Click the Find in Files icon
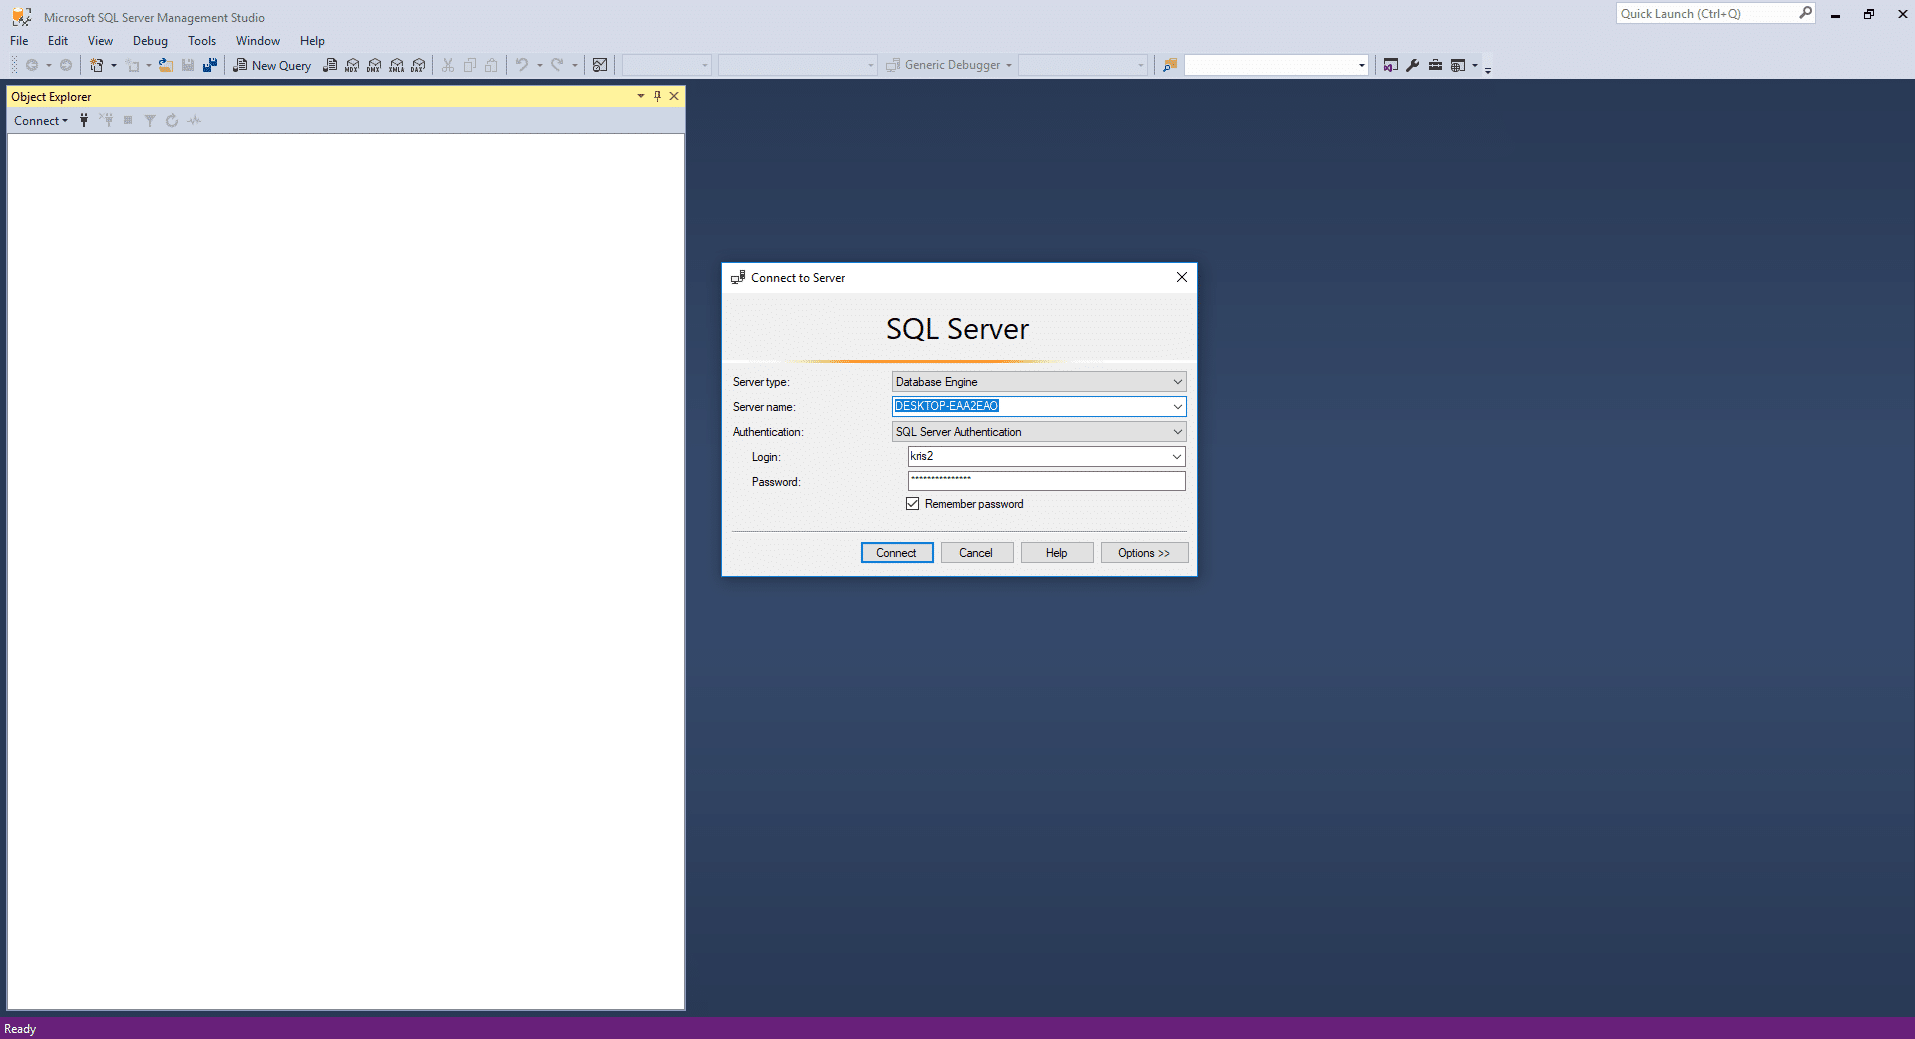 1170,65
